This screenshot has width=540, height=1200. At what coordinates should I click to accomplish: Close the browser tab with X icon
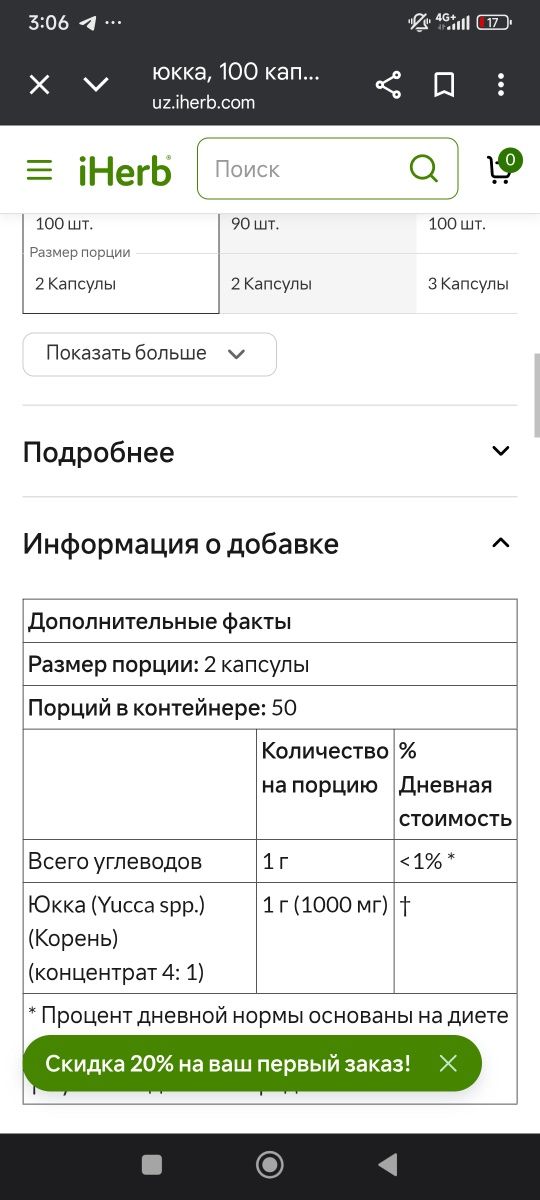39,85
